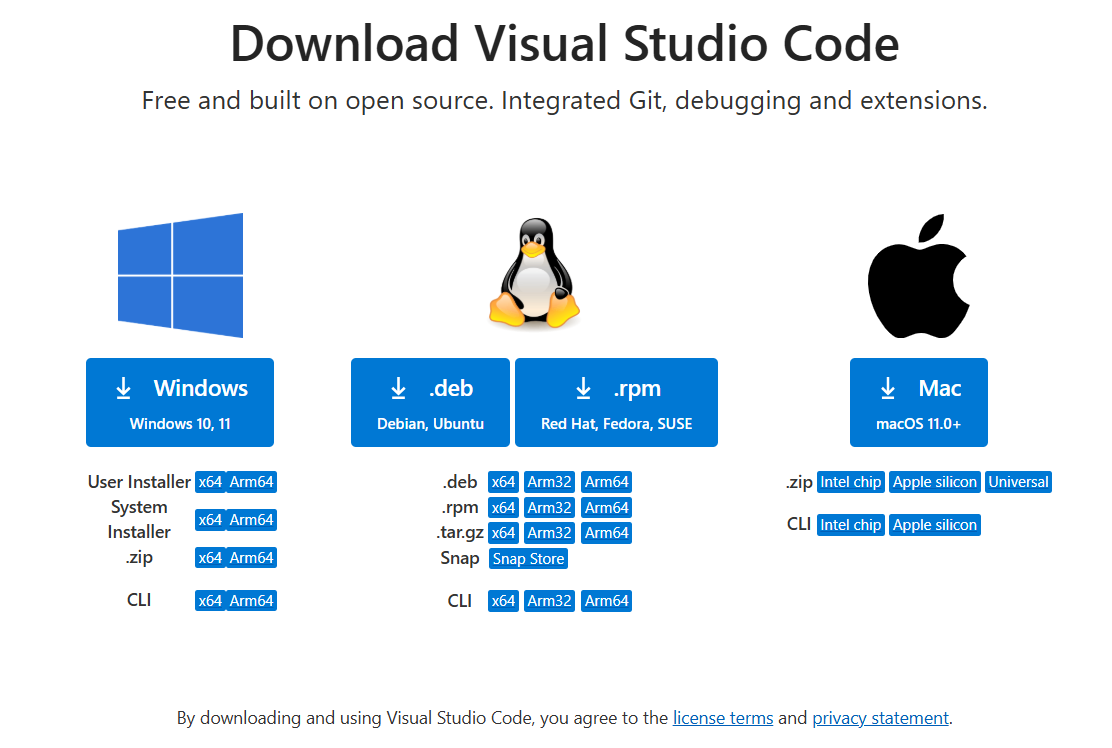Image resolution: width=1112 pixels, height=748 pixels.
Task: Download the .rpm package for Red Hat
Action: click(x=616, y=402)
